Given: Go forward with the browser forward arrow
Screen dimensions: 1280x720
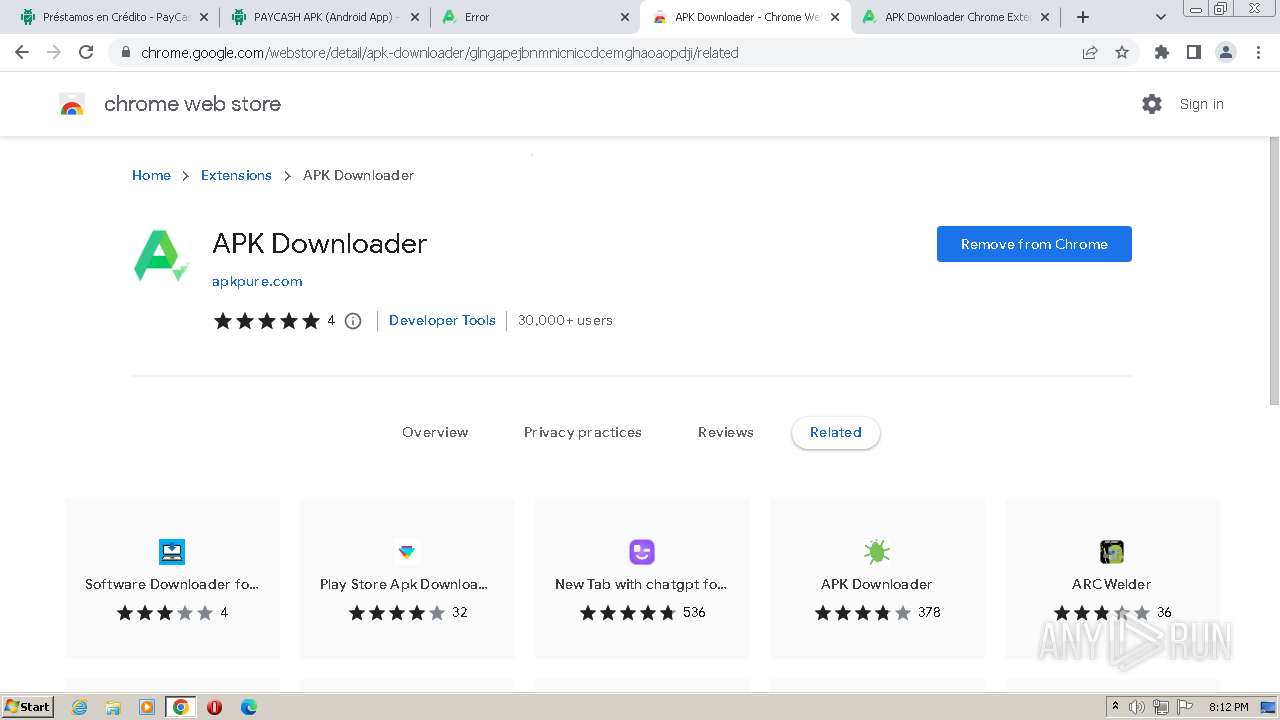Looking at the screenshot, I should click(54, 52).
